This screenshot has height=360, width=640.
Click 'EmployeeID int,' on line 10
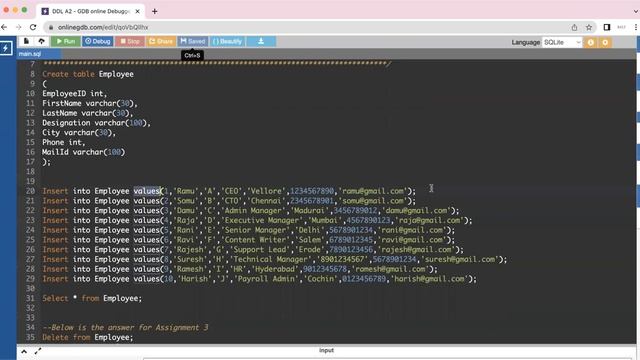(74, 94)
